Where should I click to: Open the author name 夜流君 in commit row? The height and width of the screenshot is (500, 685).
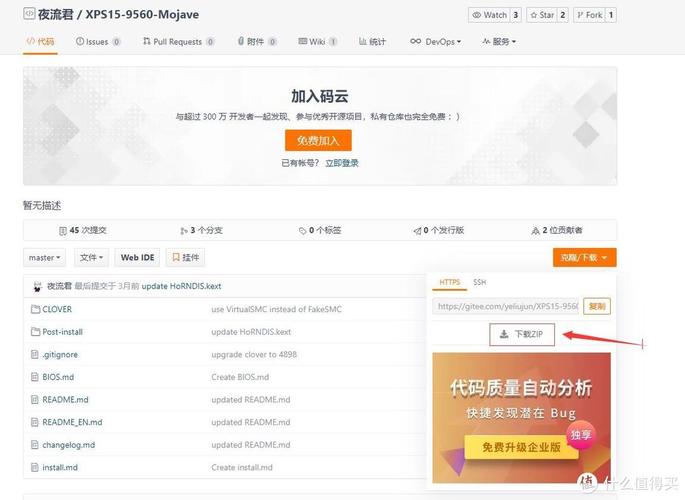(x=59, y=286)
